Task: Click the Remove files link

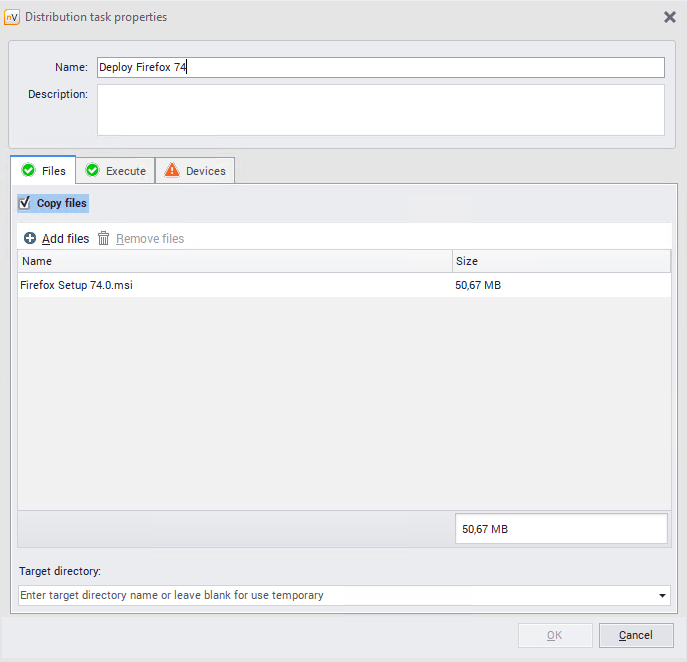Action: 150,239
